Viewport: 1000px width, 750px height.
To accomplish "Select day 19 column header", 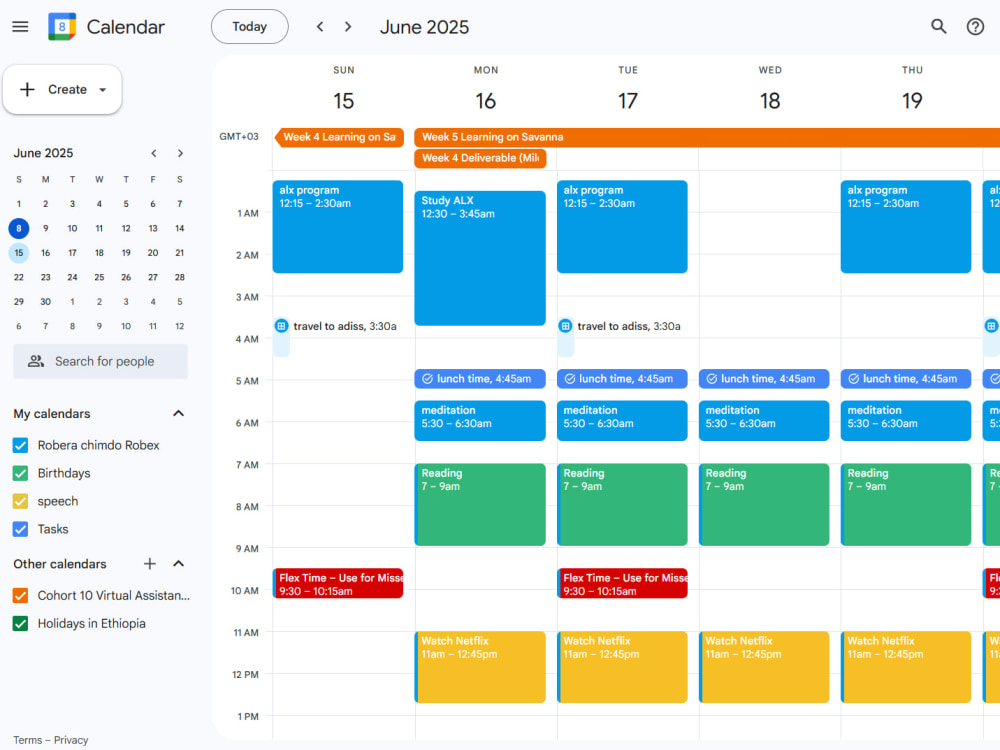I will pos(912,101).
